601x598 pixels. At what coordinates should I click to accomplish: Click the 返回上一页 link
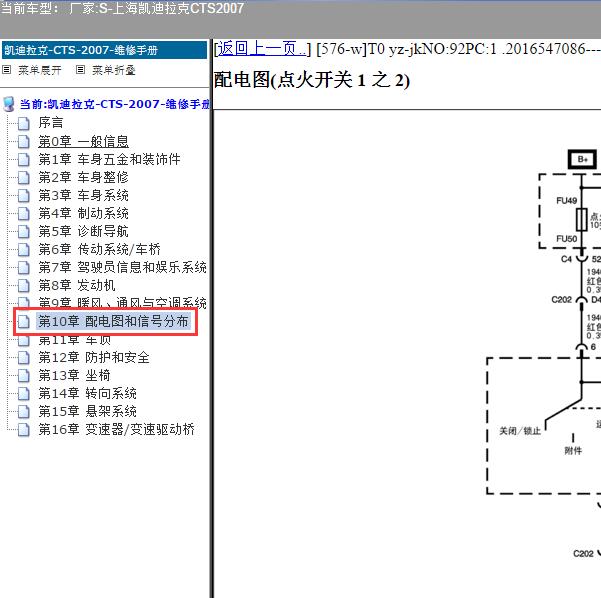262,49
